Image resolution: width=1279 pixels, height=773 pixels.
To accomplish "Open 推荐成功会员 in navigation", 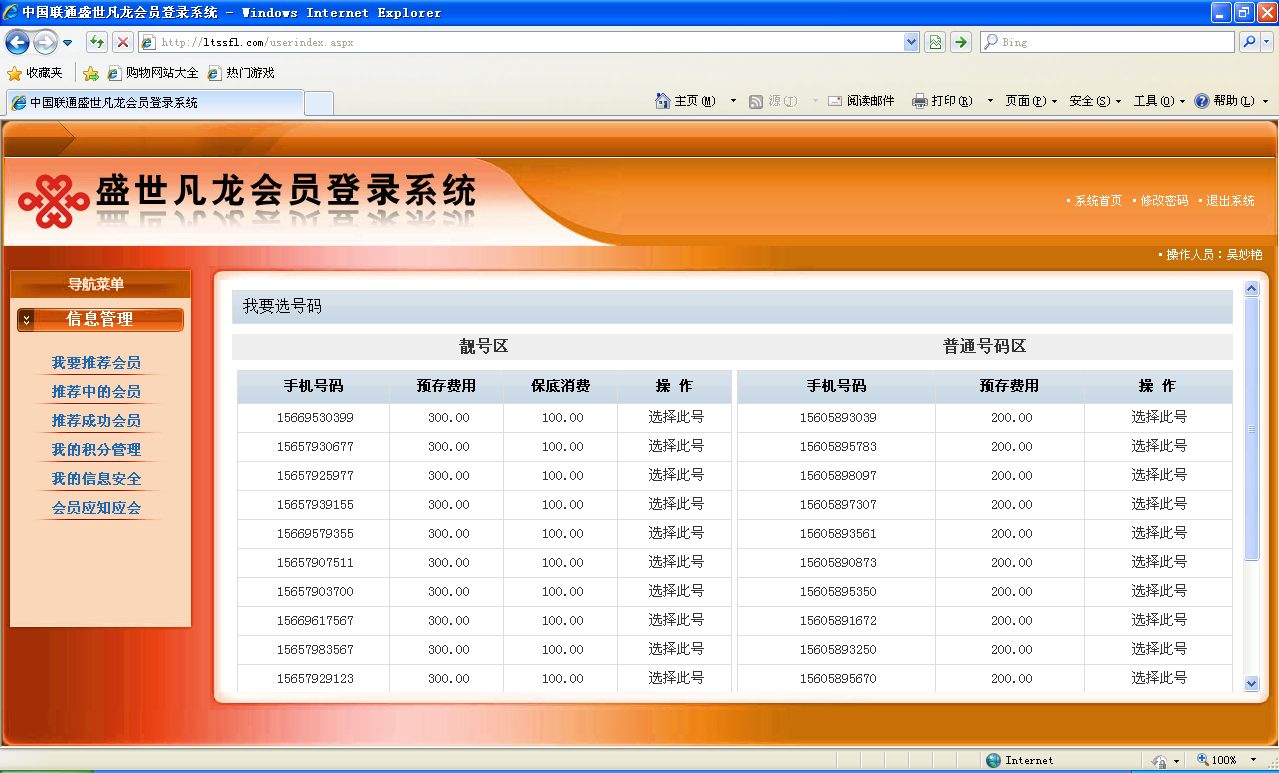I will point(96,421).
